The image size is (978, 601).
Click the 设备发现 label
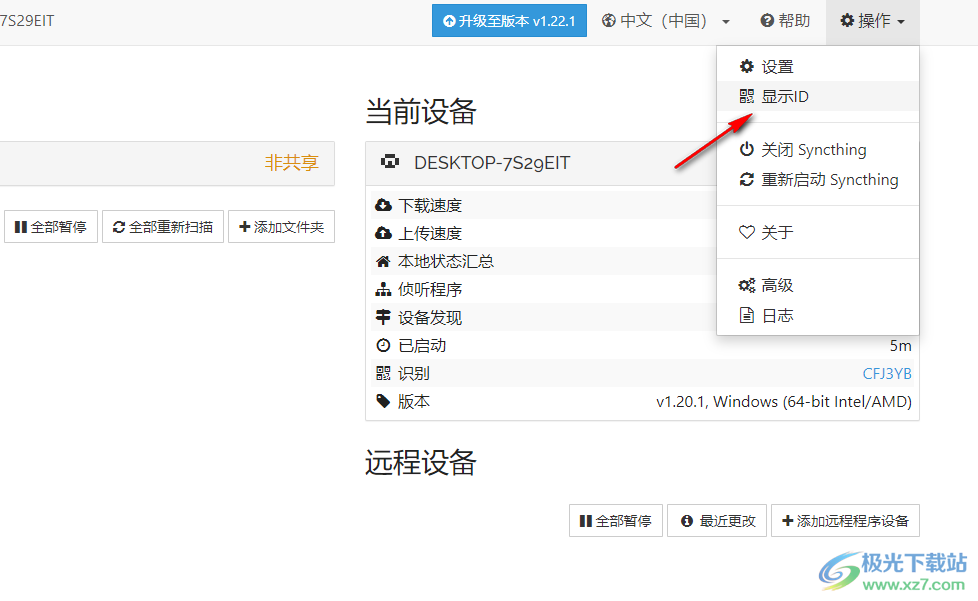point(430,317)
